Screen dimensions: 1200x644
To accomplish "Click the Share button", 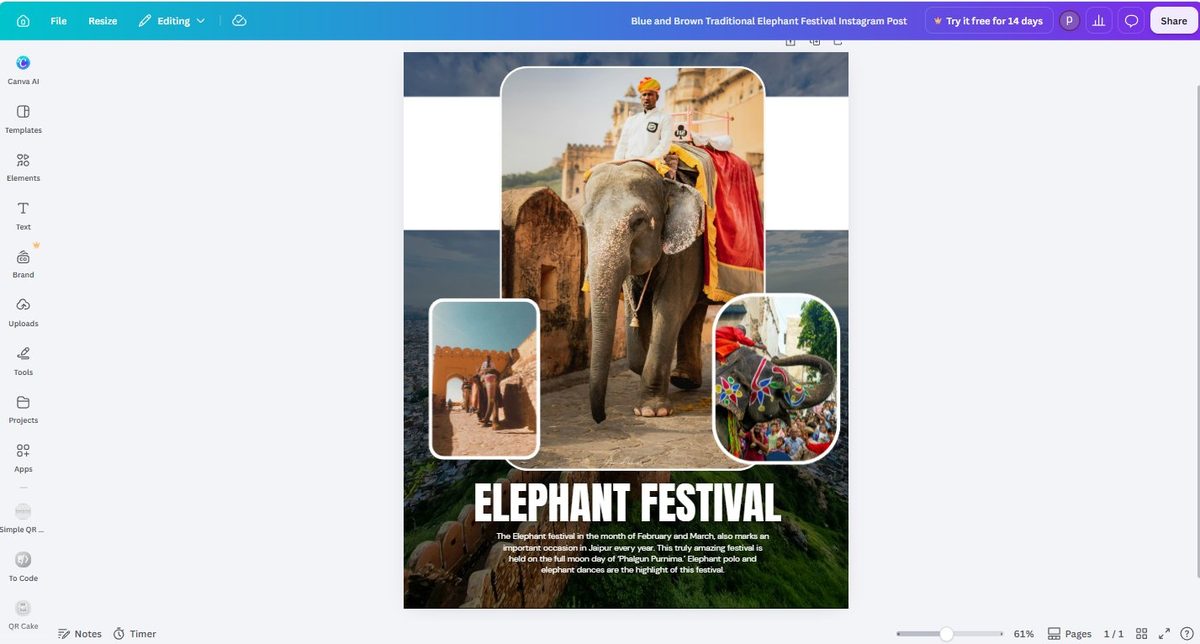I will tap(1174, 21).
